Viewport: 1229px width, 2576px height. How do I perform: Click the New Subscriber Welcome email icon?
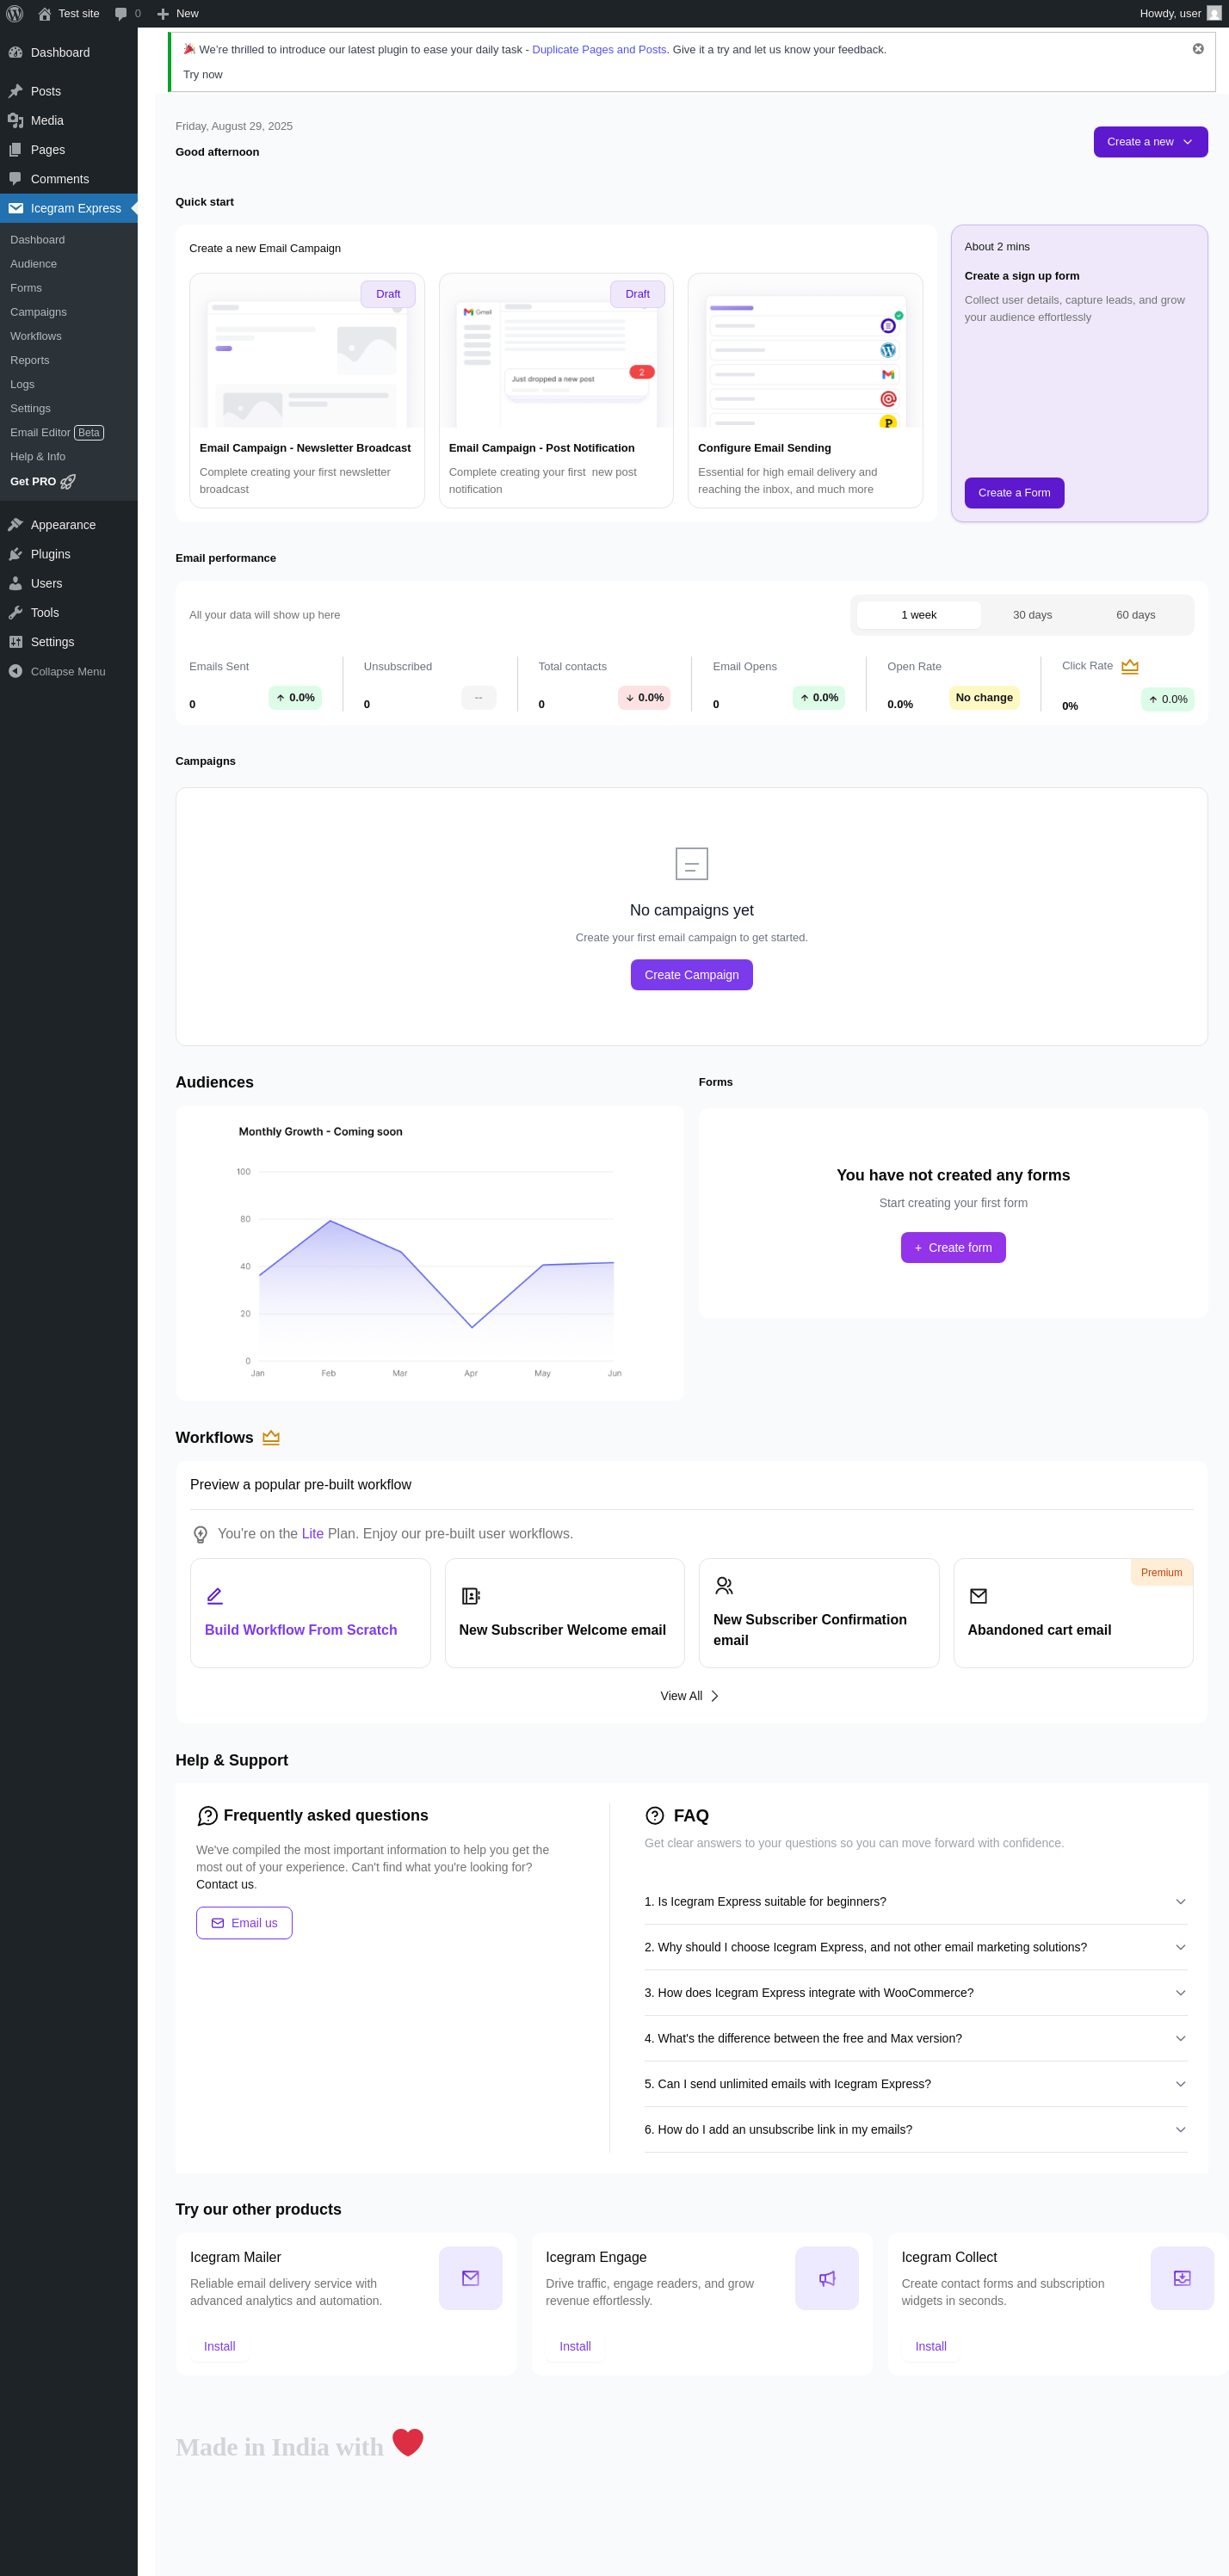coord(470,1596)
